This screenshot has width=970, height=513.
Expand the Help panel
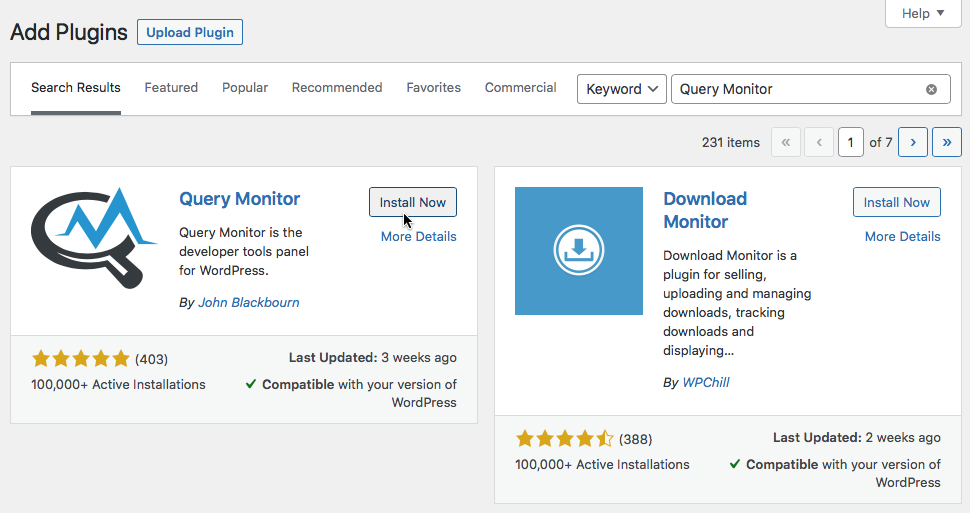(x=923, y=14)
